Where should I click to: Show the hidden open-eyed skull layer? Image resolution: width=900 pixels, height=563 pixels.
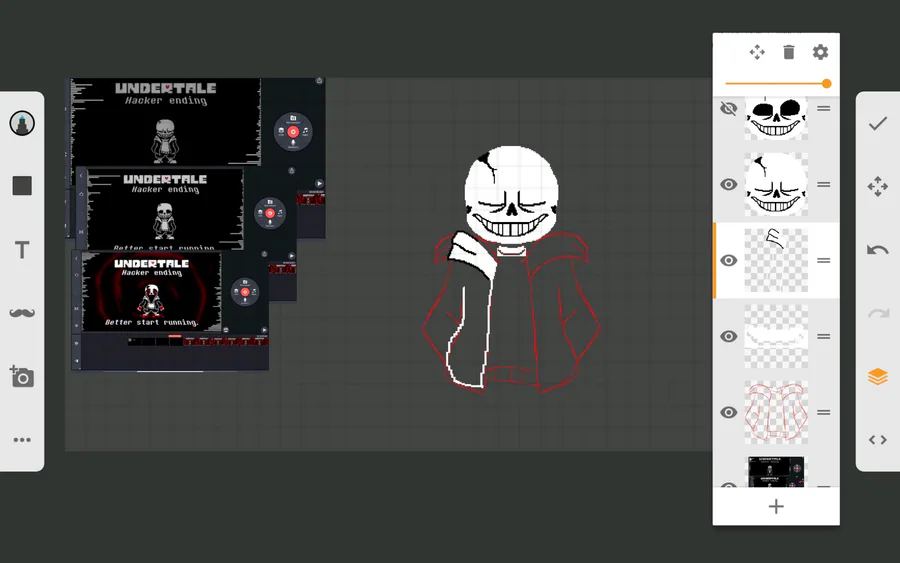click(x=728, y=108)
